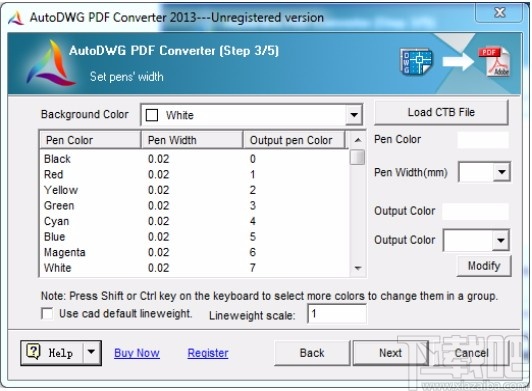Expand the Pen Width(mm) dropdown
532x391 pixels.
[501, 172]
